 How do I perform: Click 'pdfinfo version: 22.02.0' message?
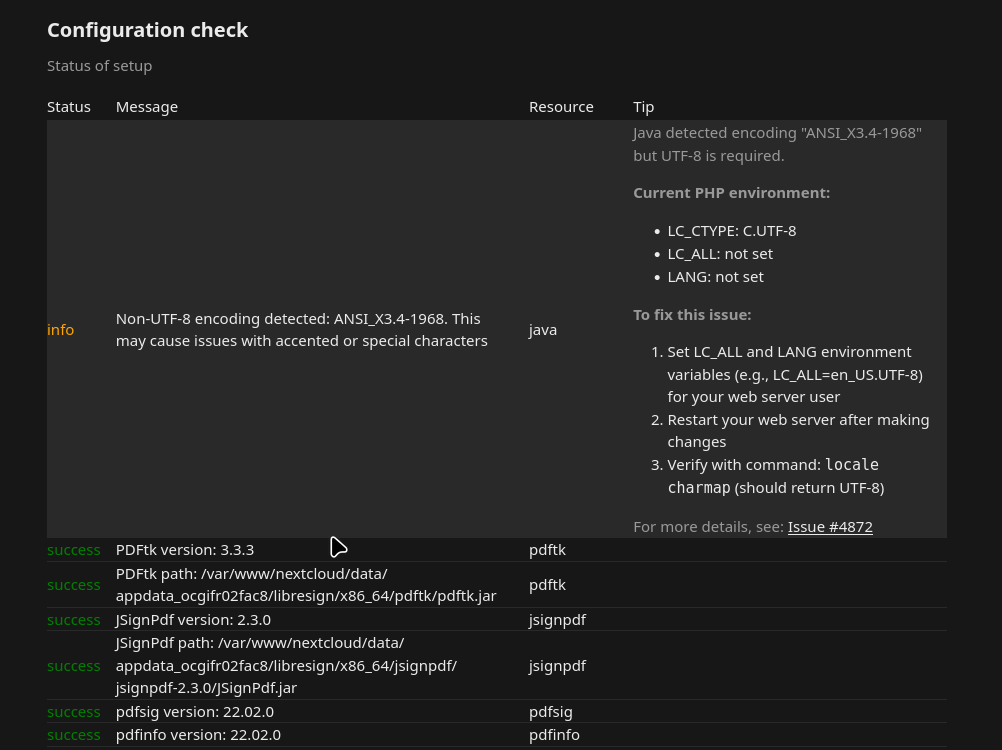(x=198, y=735)
